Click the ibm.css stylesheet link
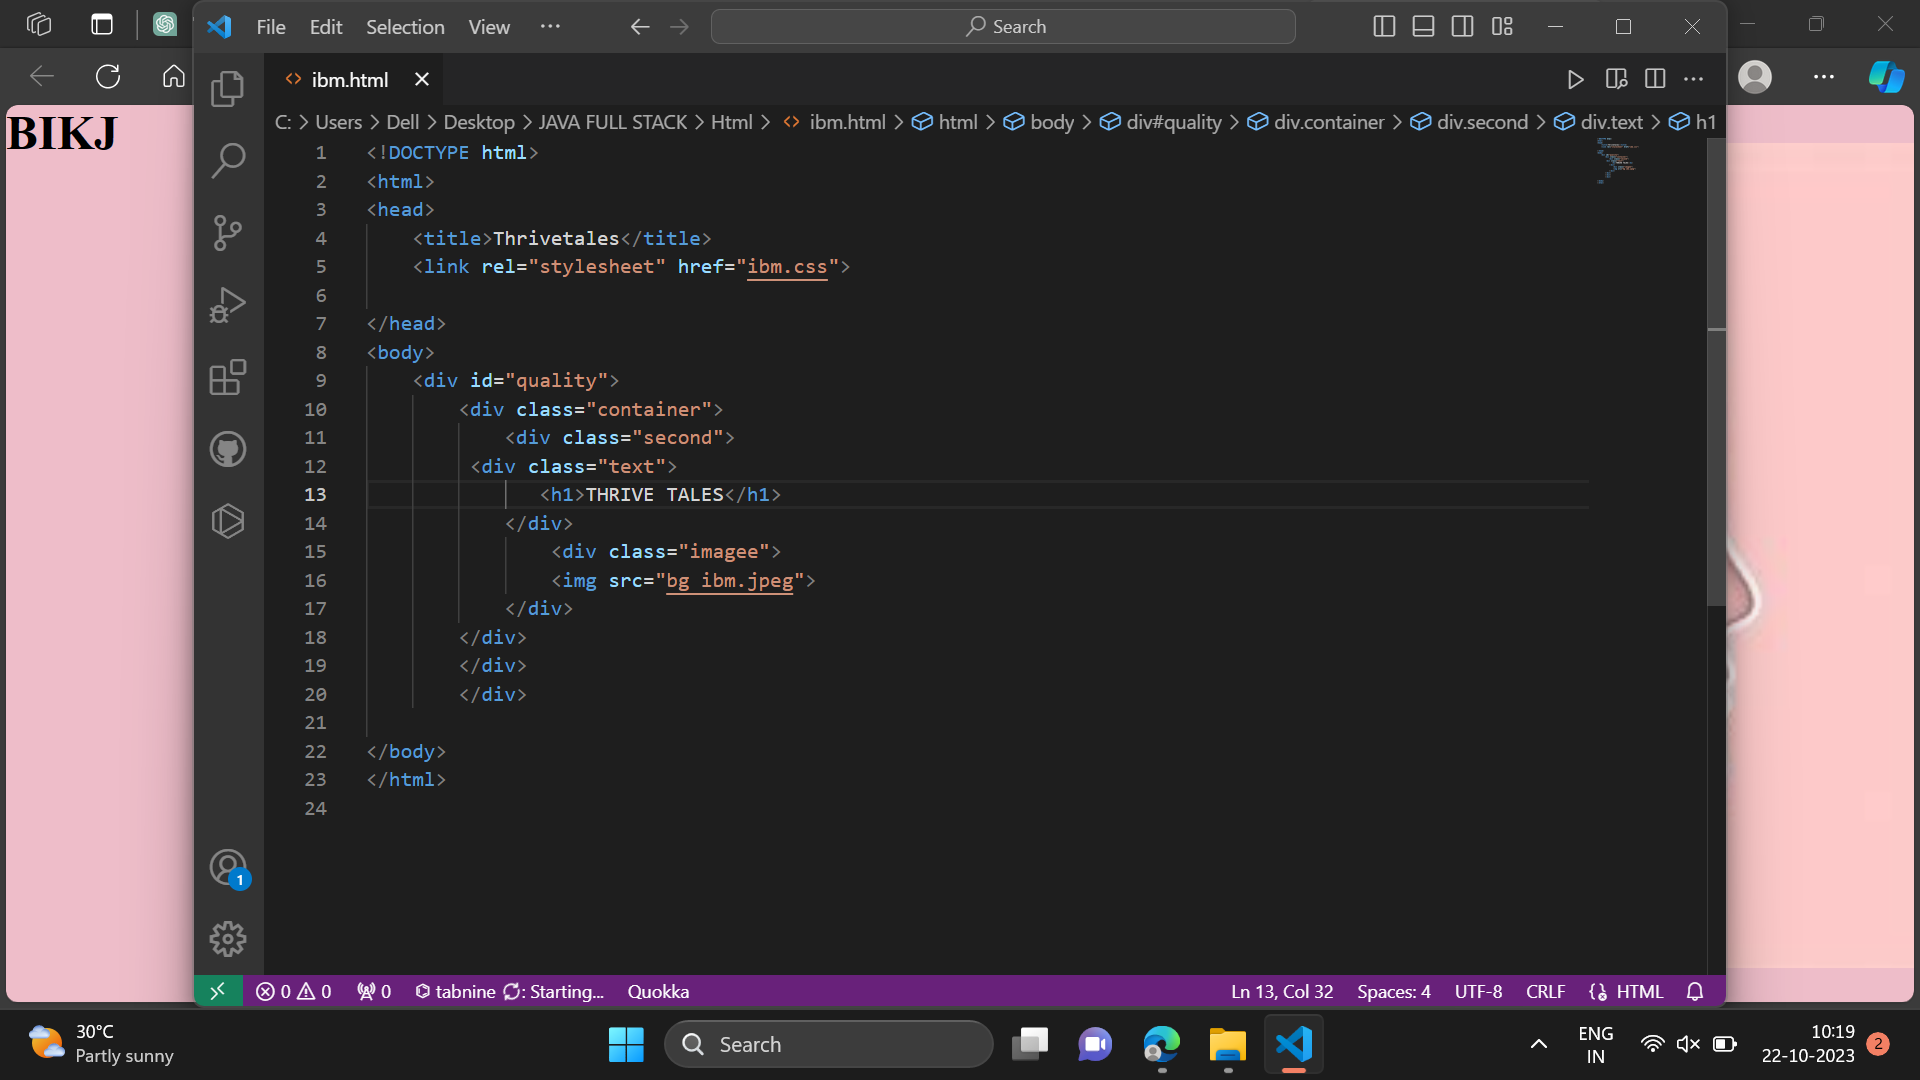Viewport: 1920px width, 1080px height. (787, 267)
